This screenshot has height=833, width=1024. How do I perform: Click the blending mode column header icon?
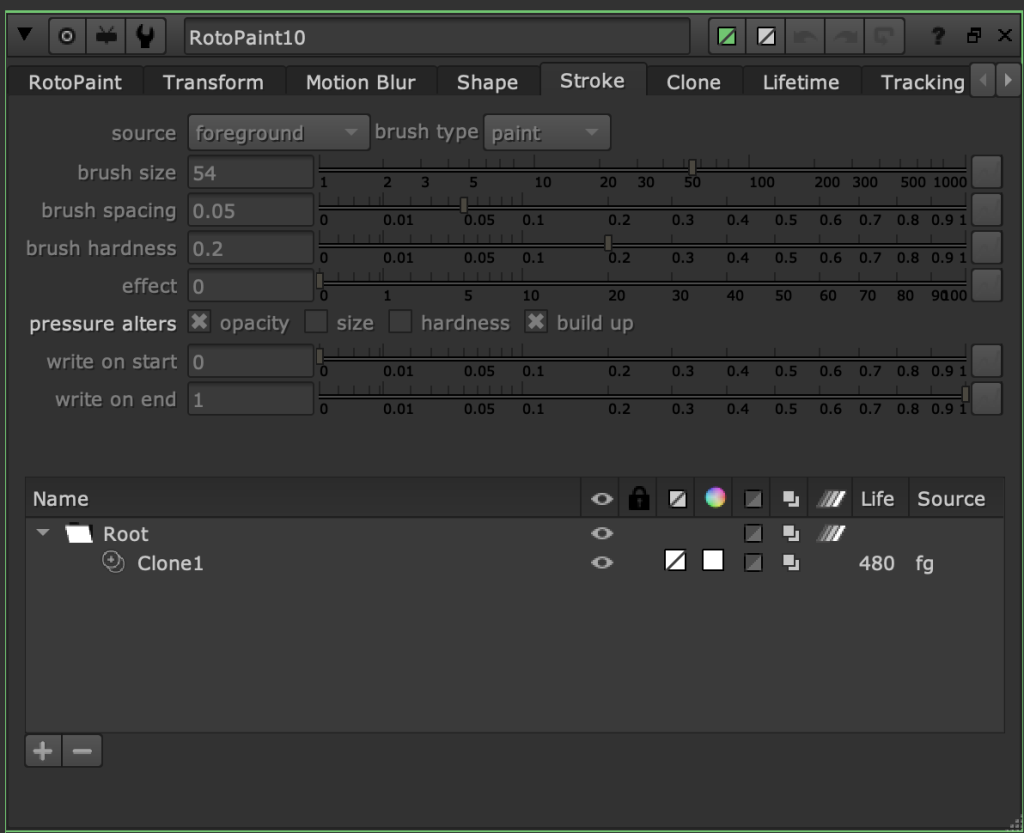click(791, 499)
